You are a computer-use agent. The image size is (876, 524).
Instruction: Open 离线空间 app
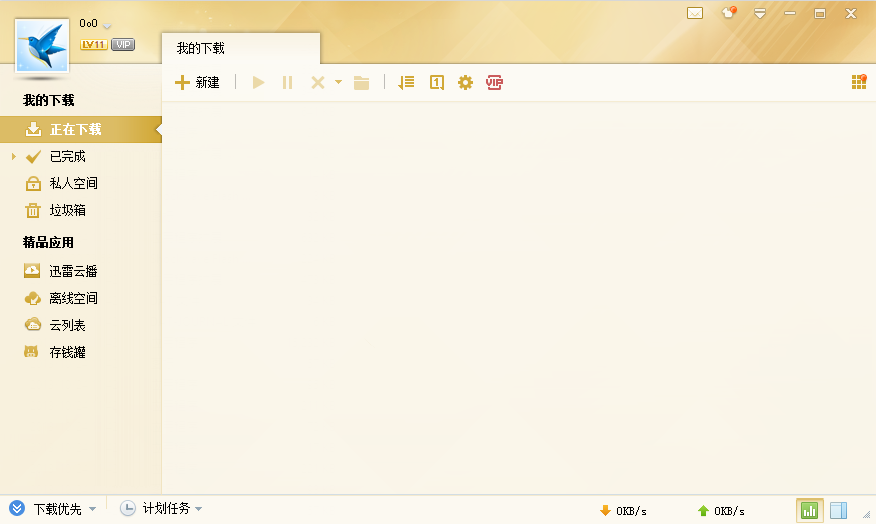(x=81, y=298)
